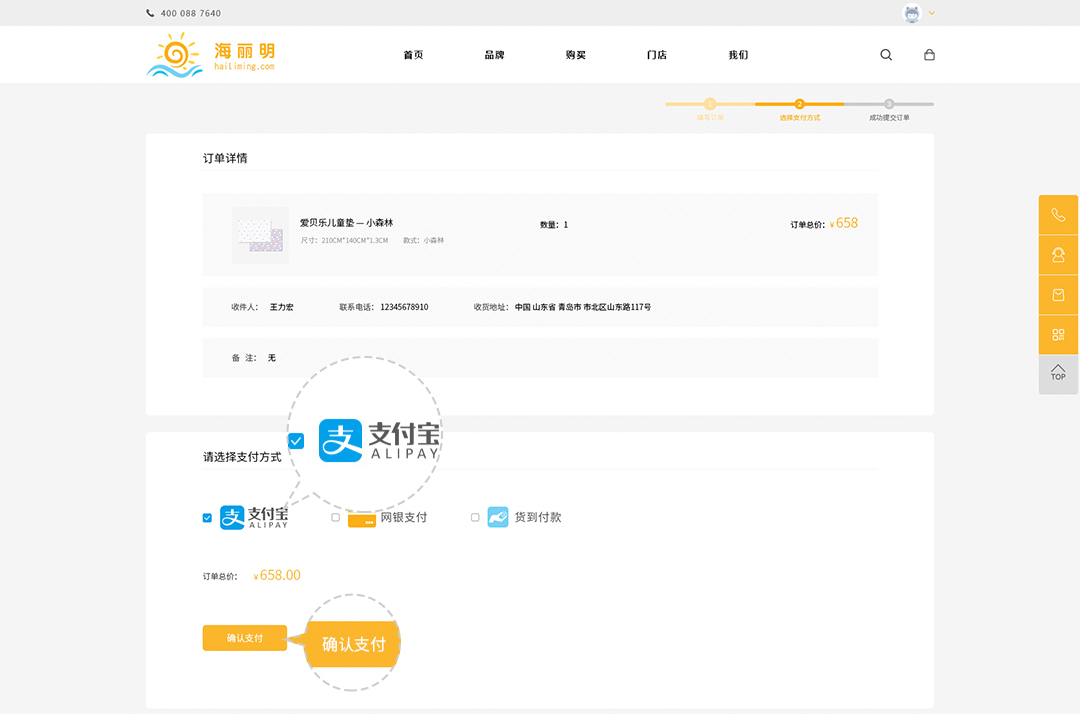
Task: Click the address 中国 山东省 青岛市 市北区山东路117号
Action: click(583, 307)
